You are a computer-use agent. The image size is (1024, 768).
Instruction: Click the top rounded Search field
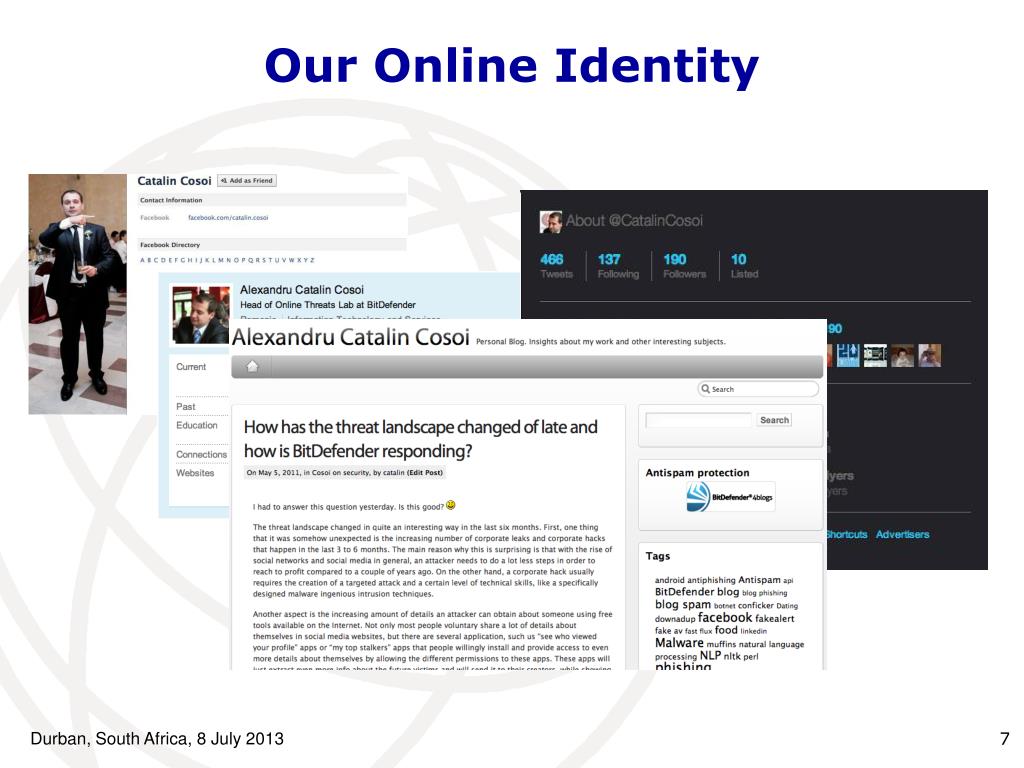pos(758,389)
